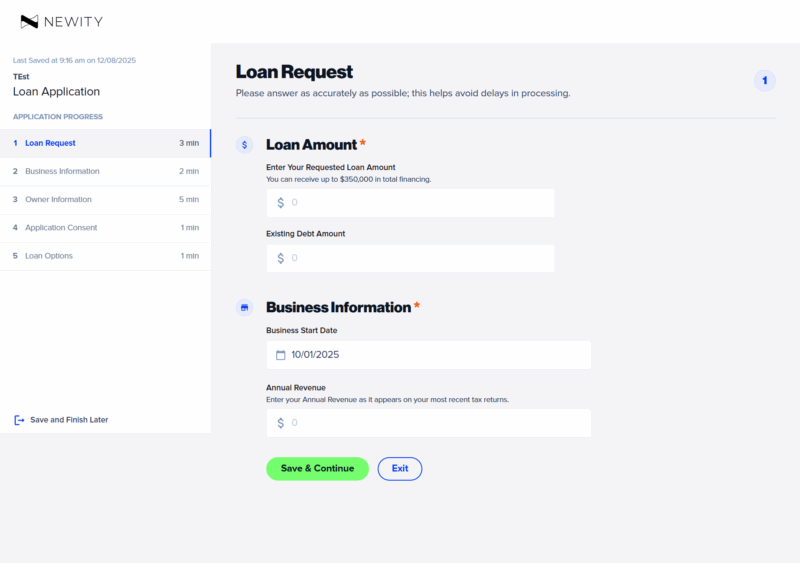Click the Exit button
The width and height of the screenshot is (800, 563).
pyautogui.click(x=400, y=468)
